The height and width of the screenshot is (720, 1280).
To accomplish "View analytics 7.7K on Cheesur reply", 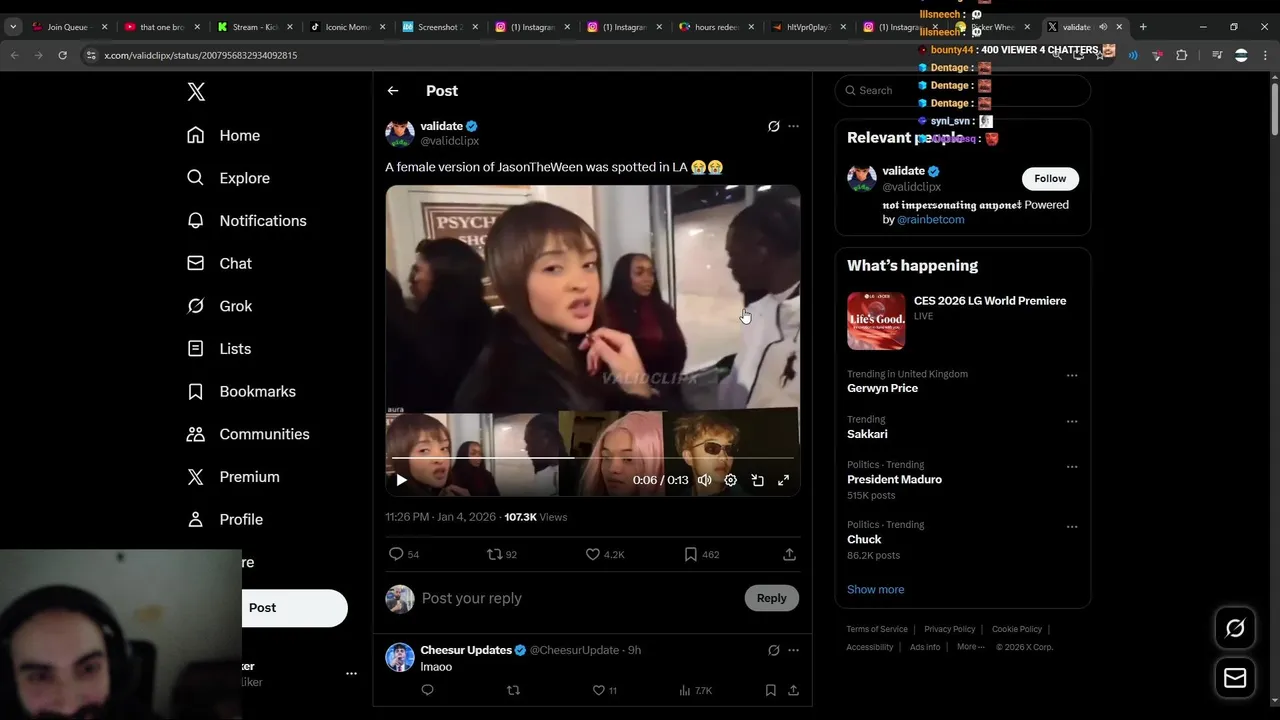I will coord(695,690).
